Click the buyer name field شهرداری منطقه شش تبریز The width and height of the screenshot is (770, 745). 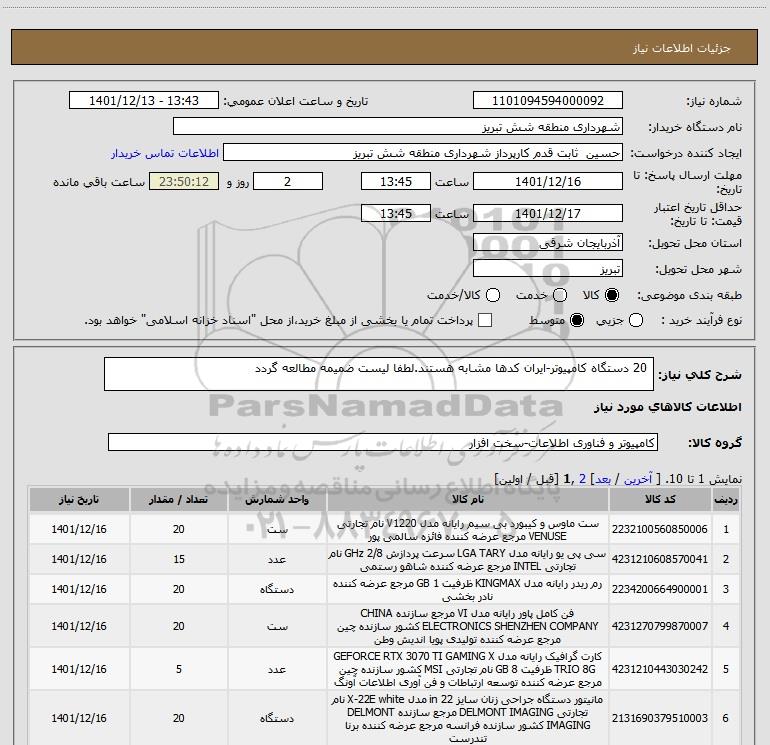pos(398,126)
